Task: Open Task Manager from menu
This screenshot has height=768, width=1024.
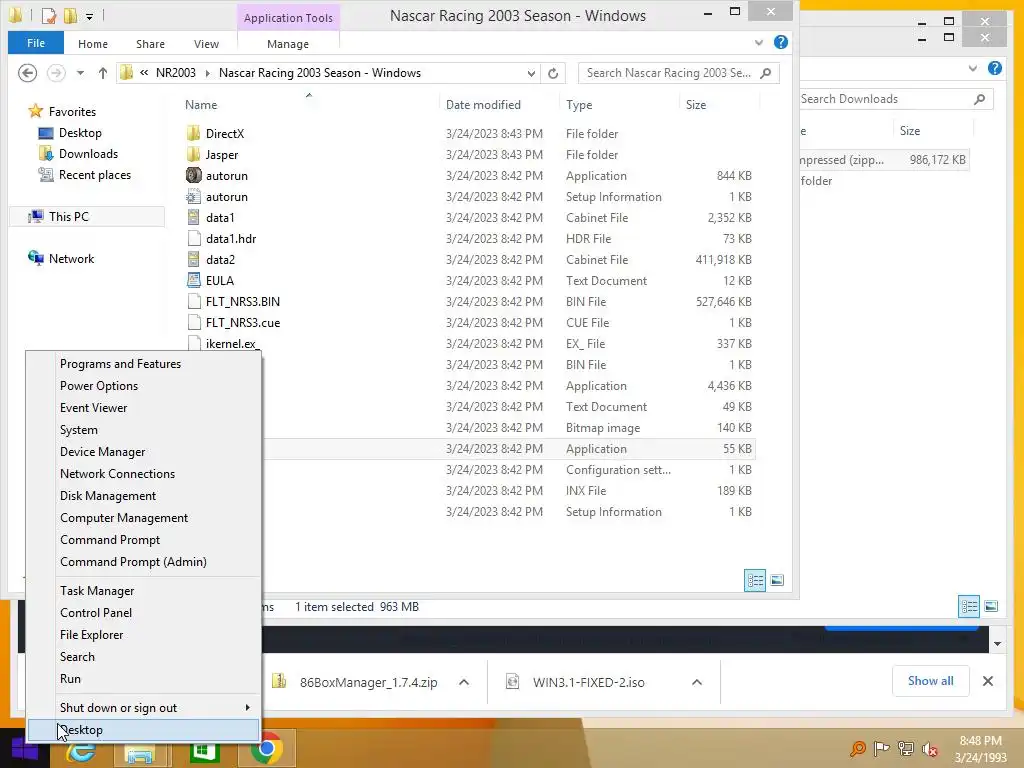Action: (143, 591)
